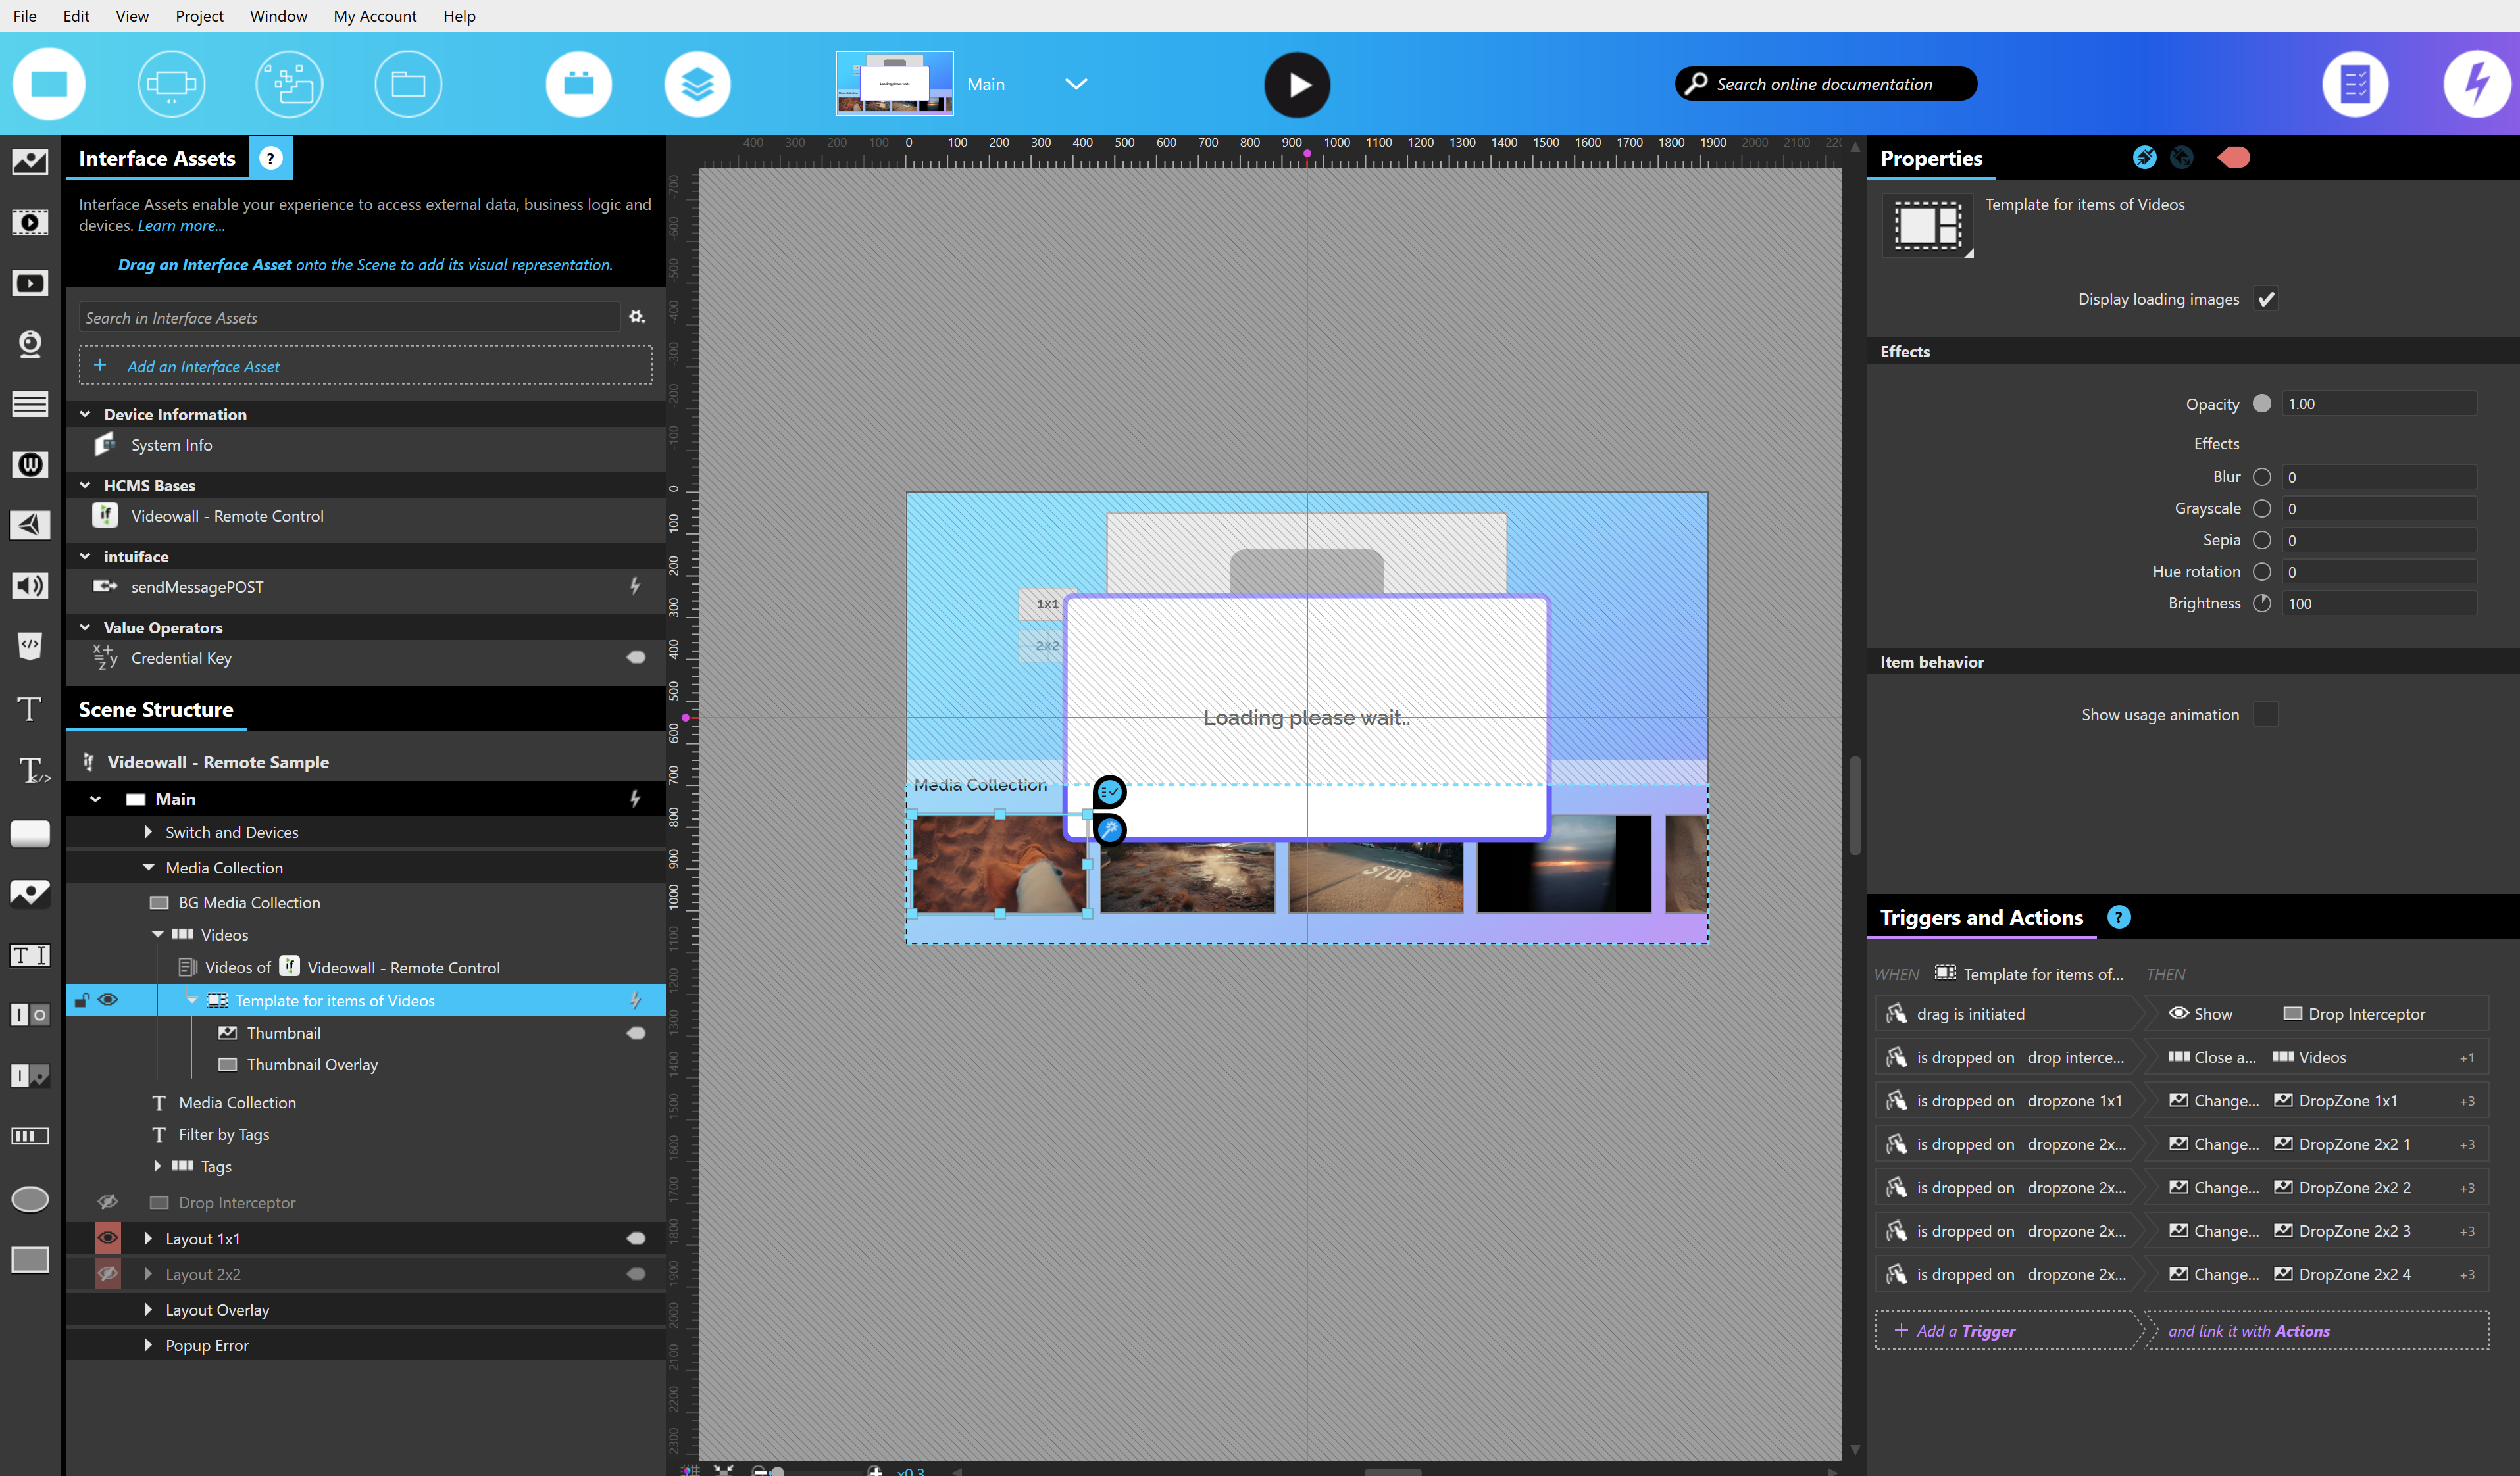Image resolution: width=2520 pixels, height=1476 pixels.
Task: Select the rectangle shape tool
Action: coord(30,1260)
